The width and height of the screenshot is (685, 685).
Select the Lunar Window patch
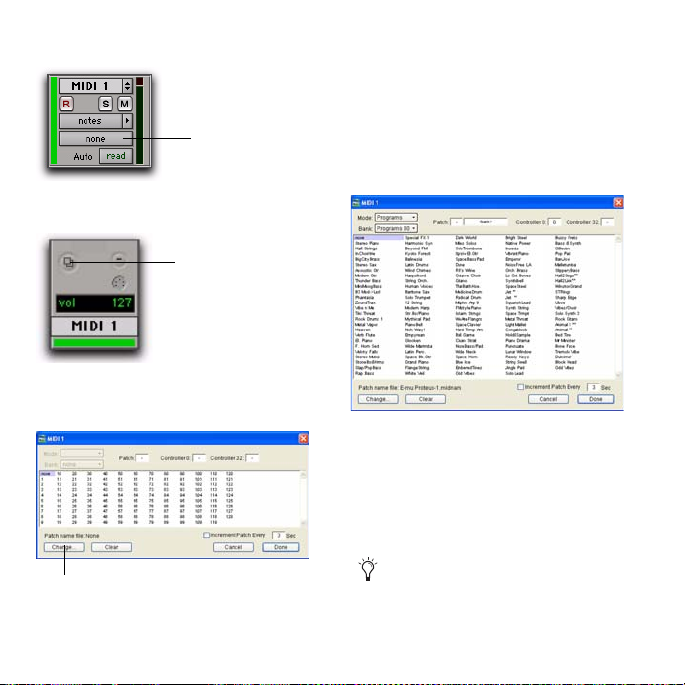pyautogui.click(x=518, y=352)
